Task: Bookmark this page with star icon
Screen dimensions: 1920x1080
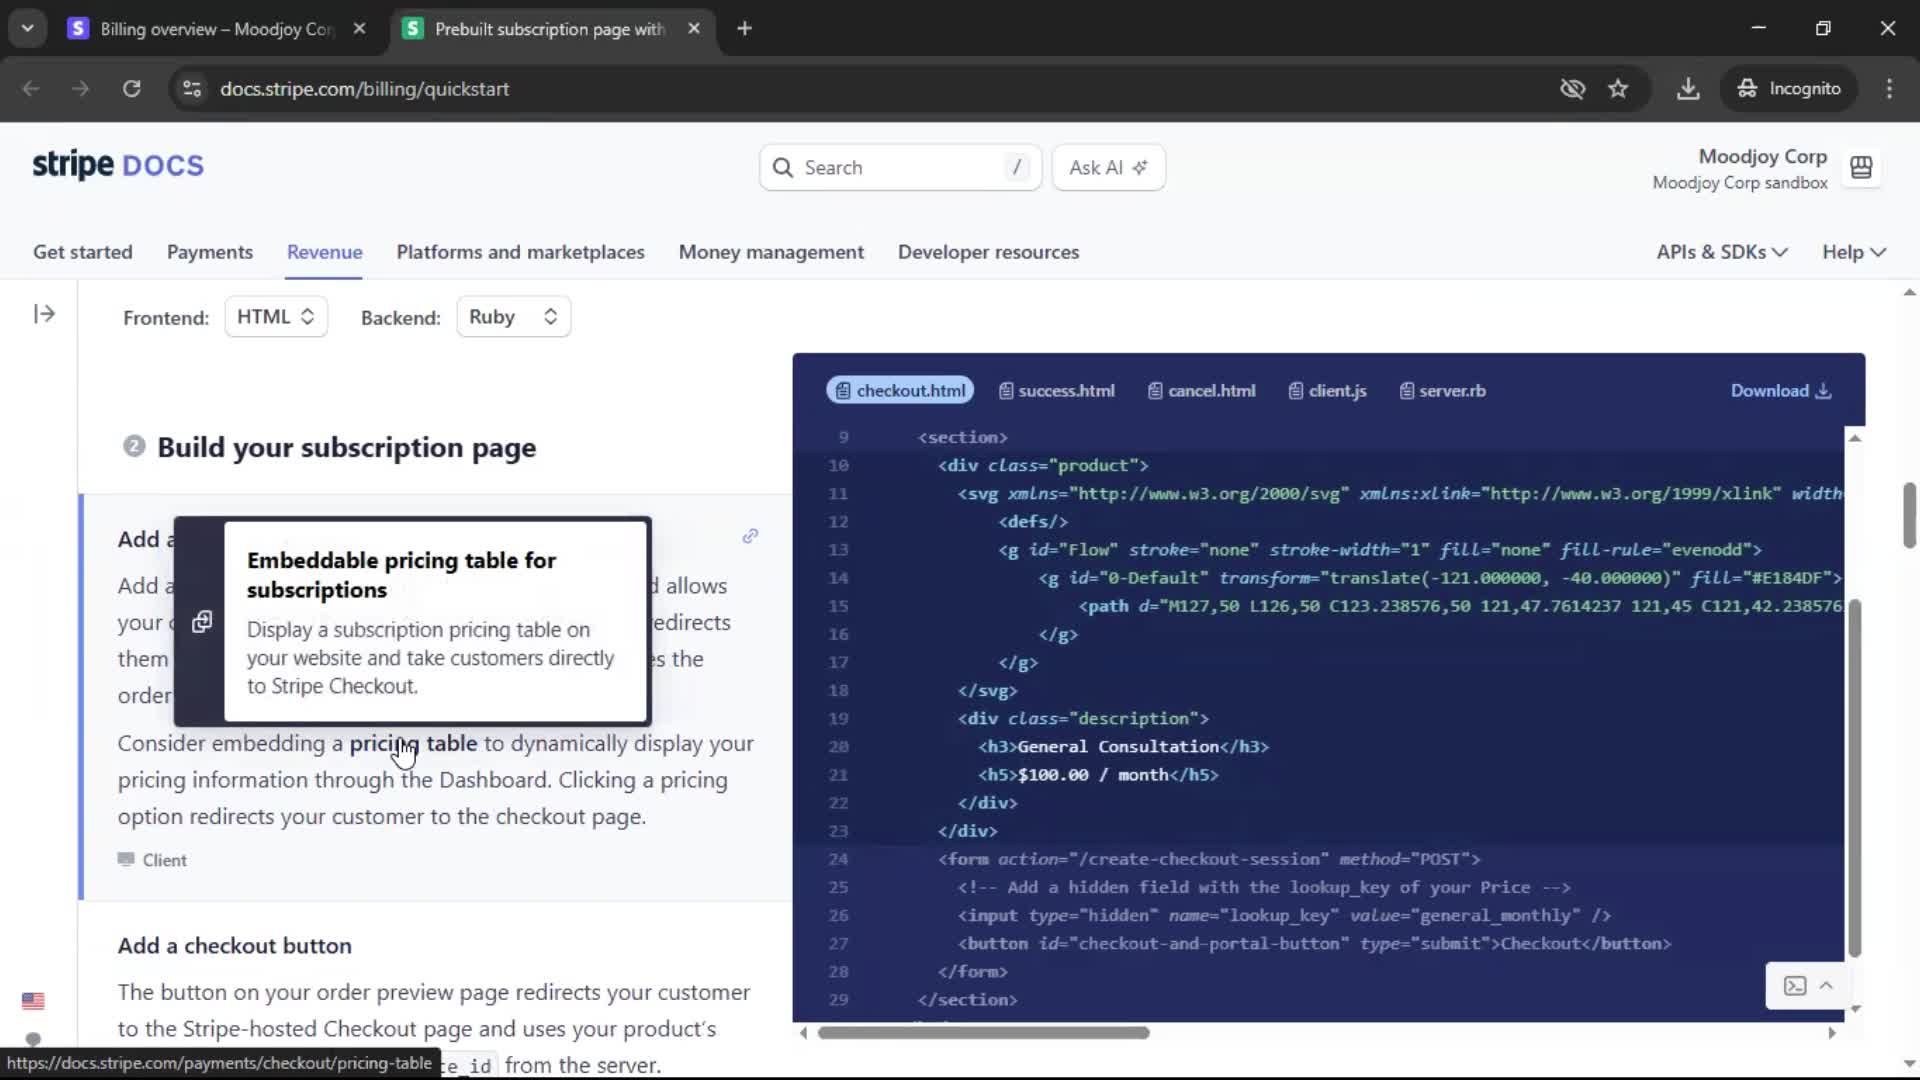Action: 1618,89
